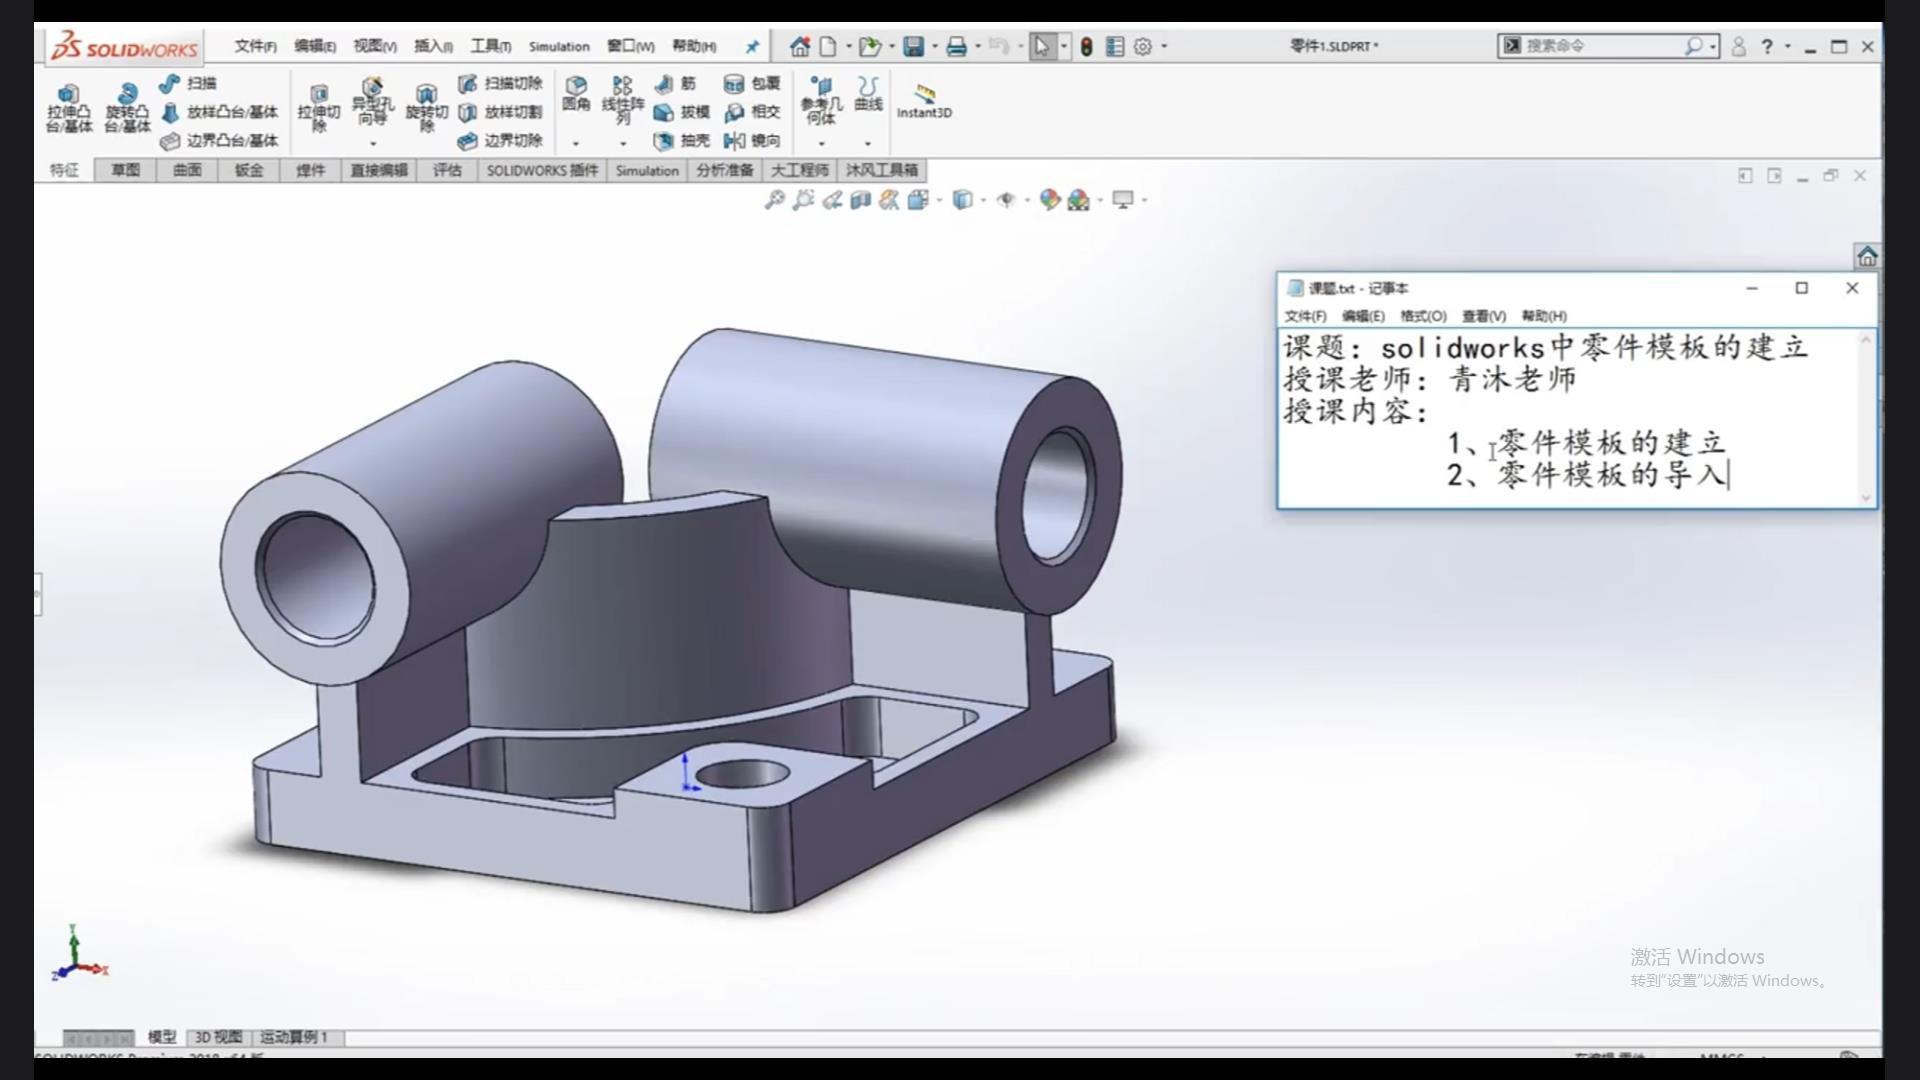Expand the Save button dropdown arrow
The image size is (1920, 1080).
(x=935, y=46)
